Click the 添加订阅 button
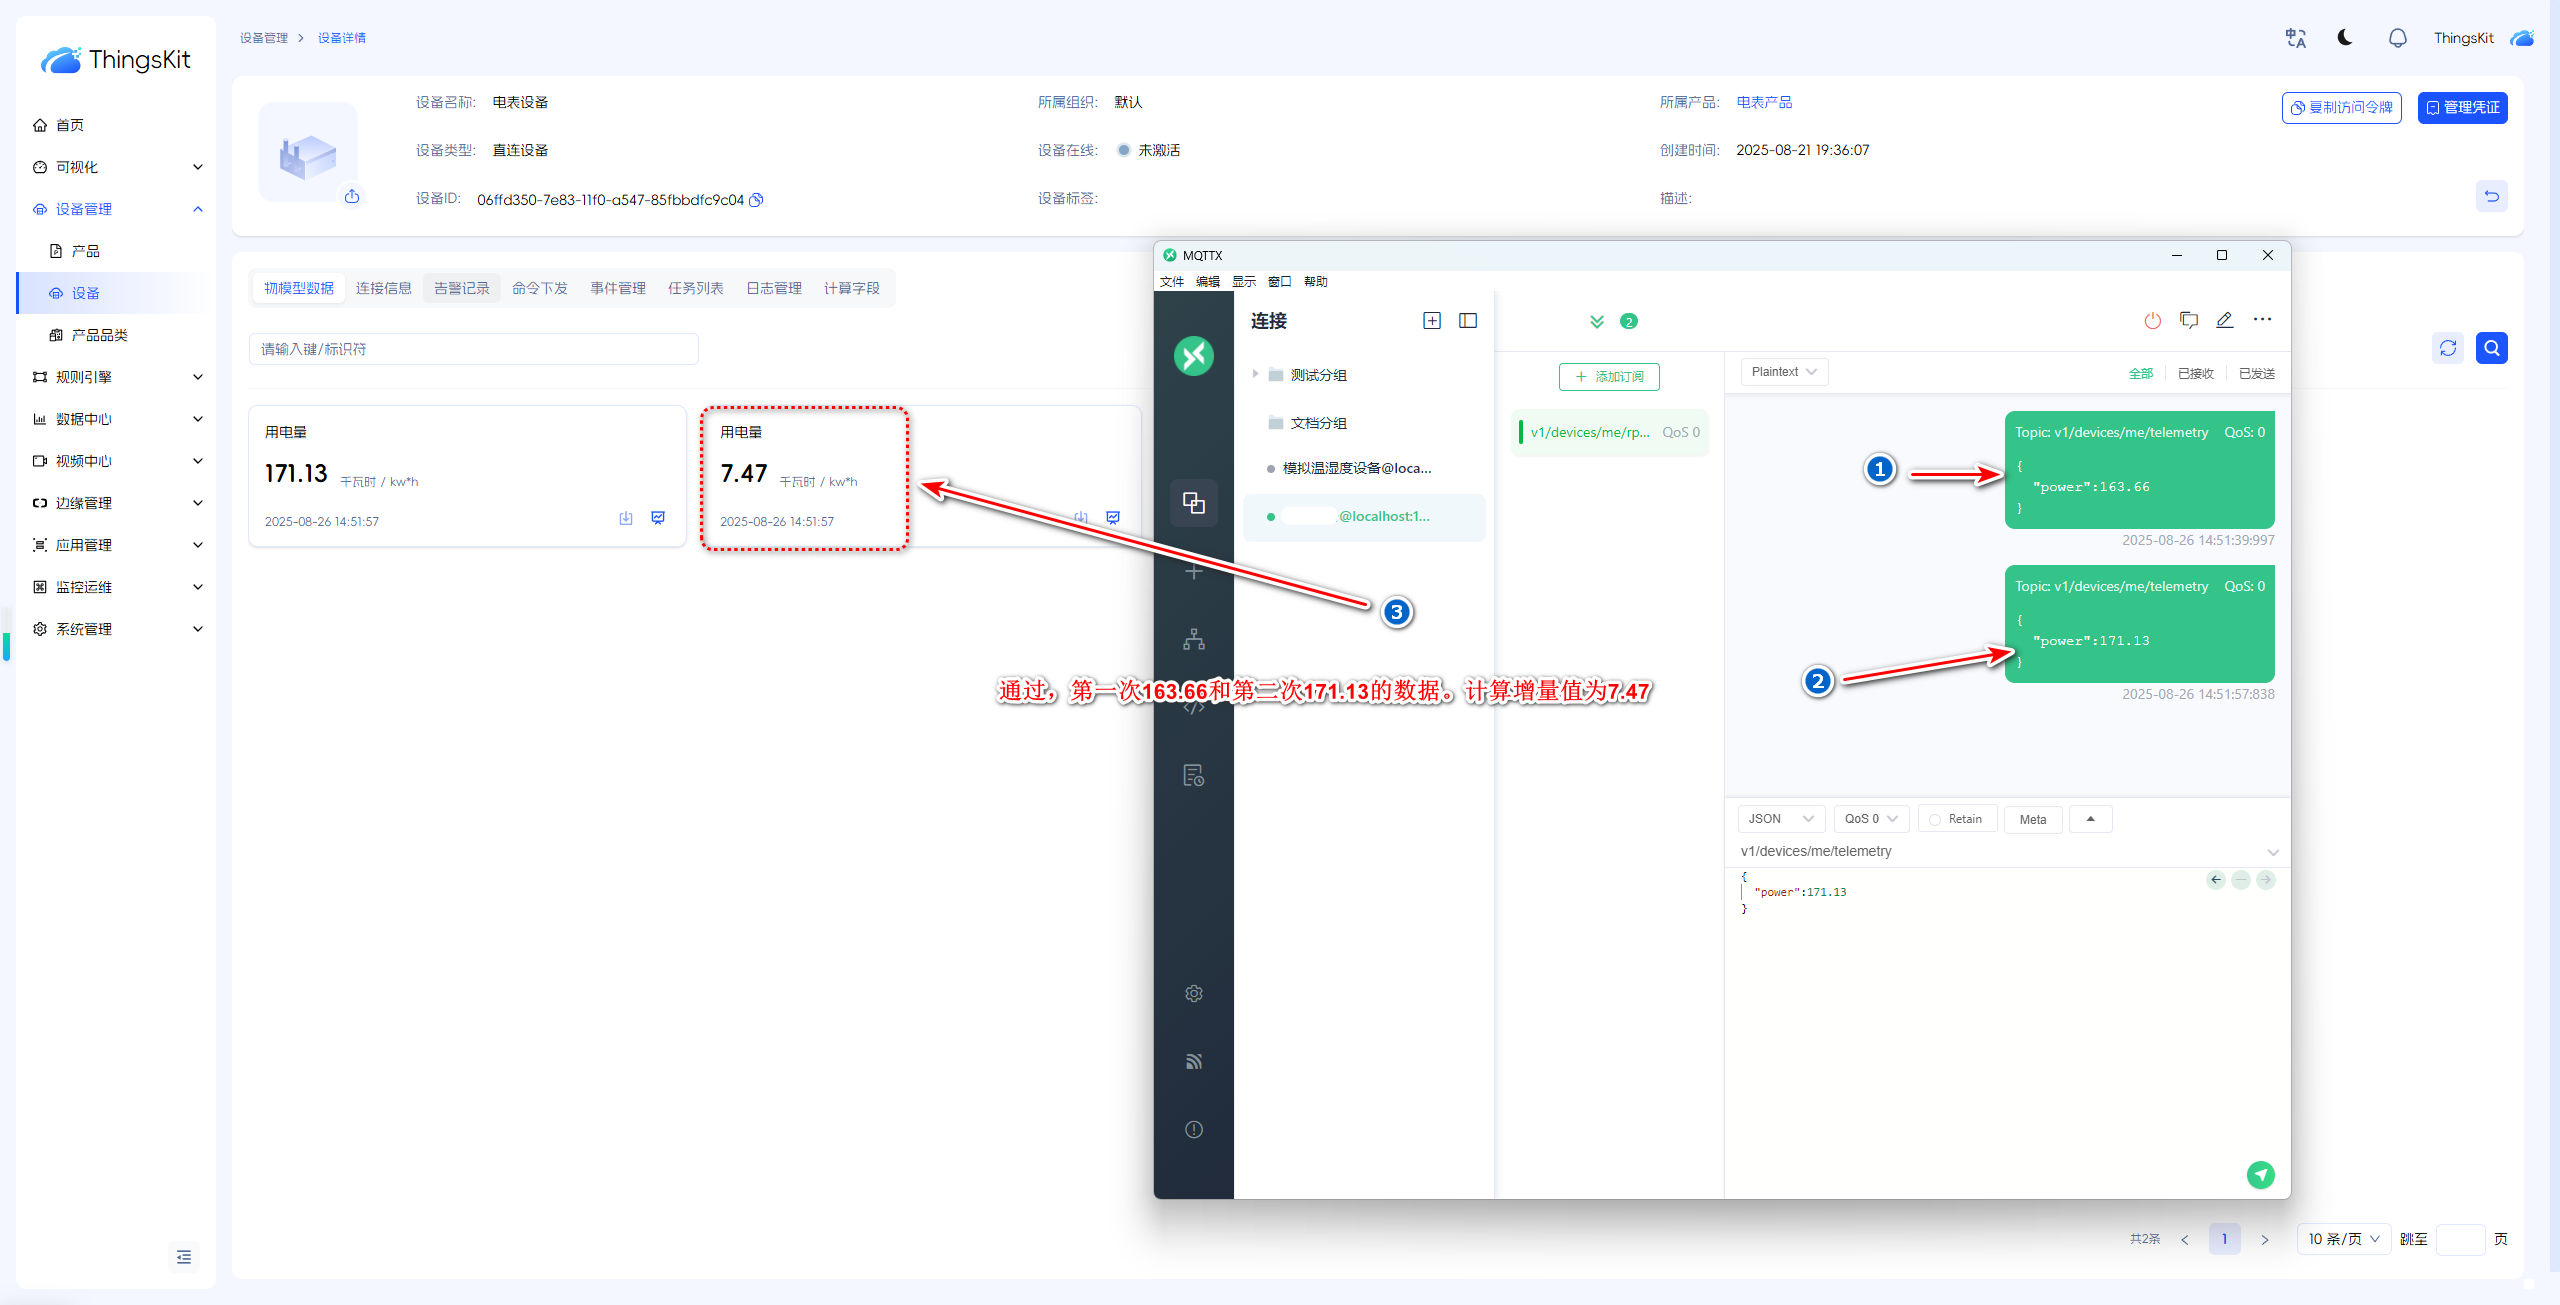Screen dimensions: 2560x1305 [1608, 377]
